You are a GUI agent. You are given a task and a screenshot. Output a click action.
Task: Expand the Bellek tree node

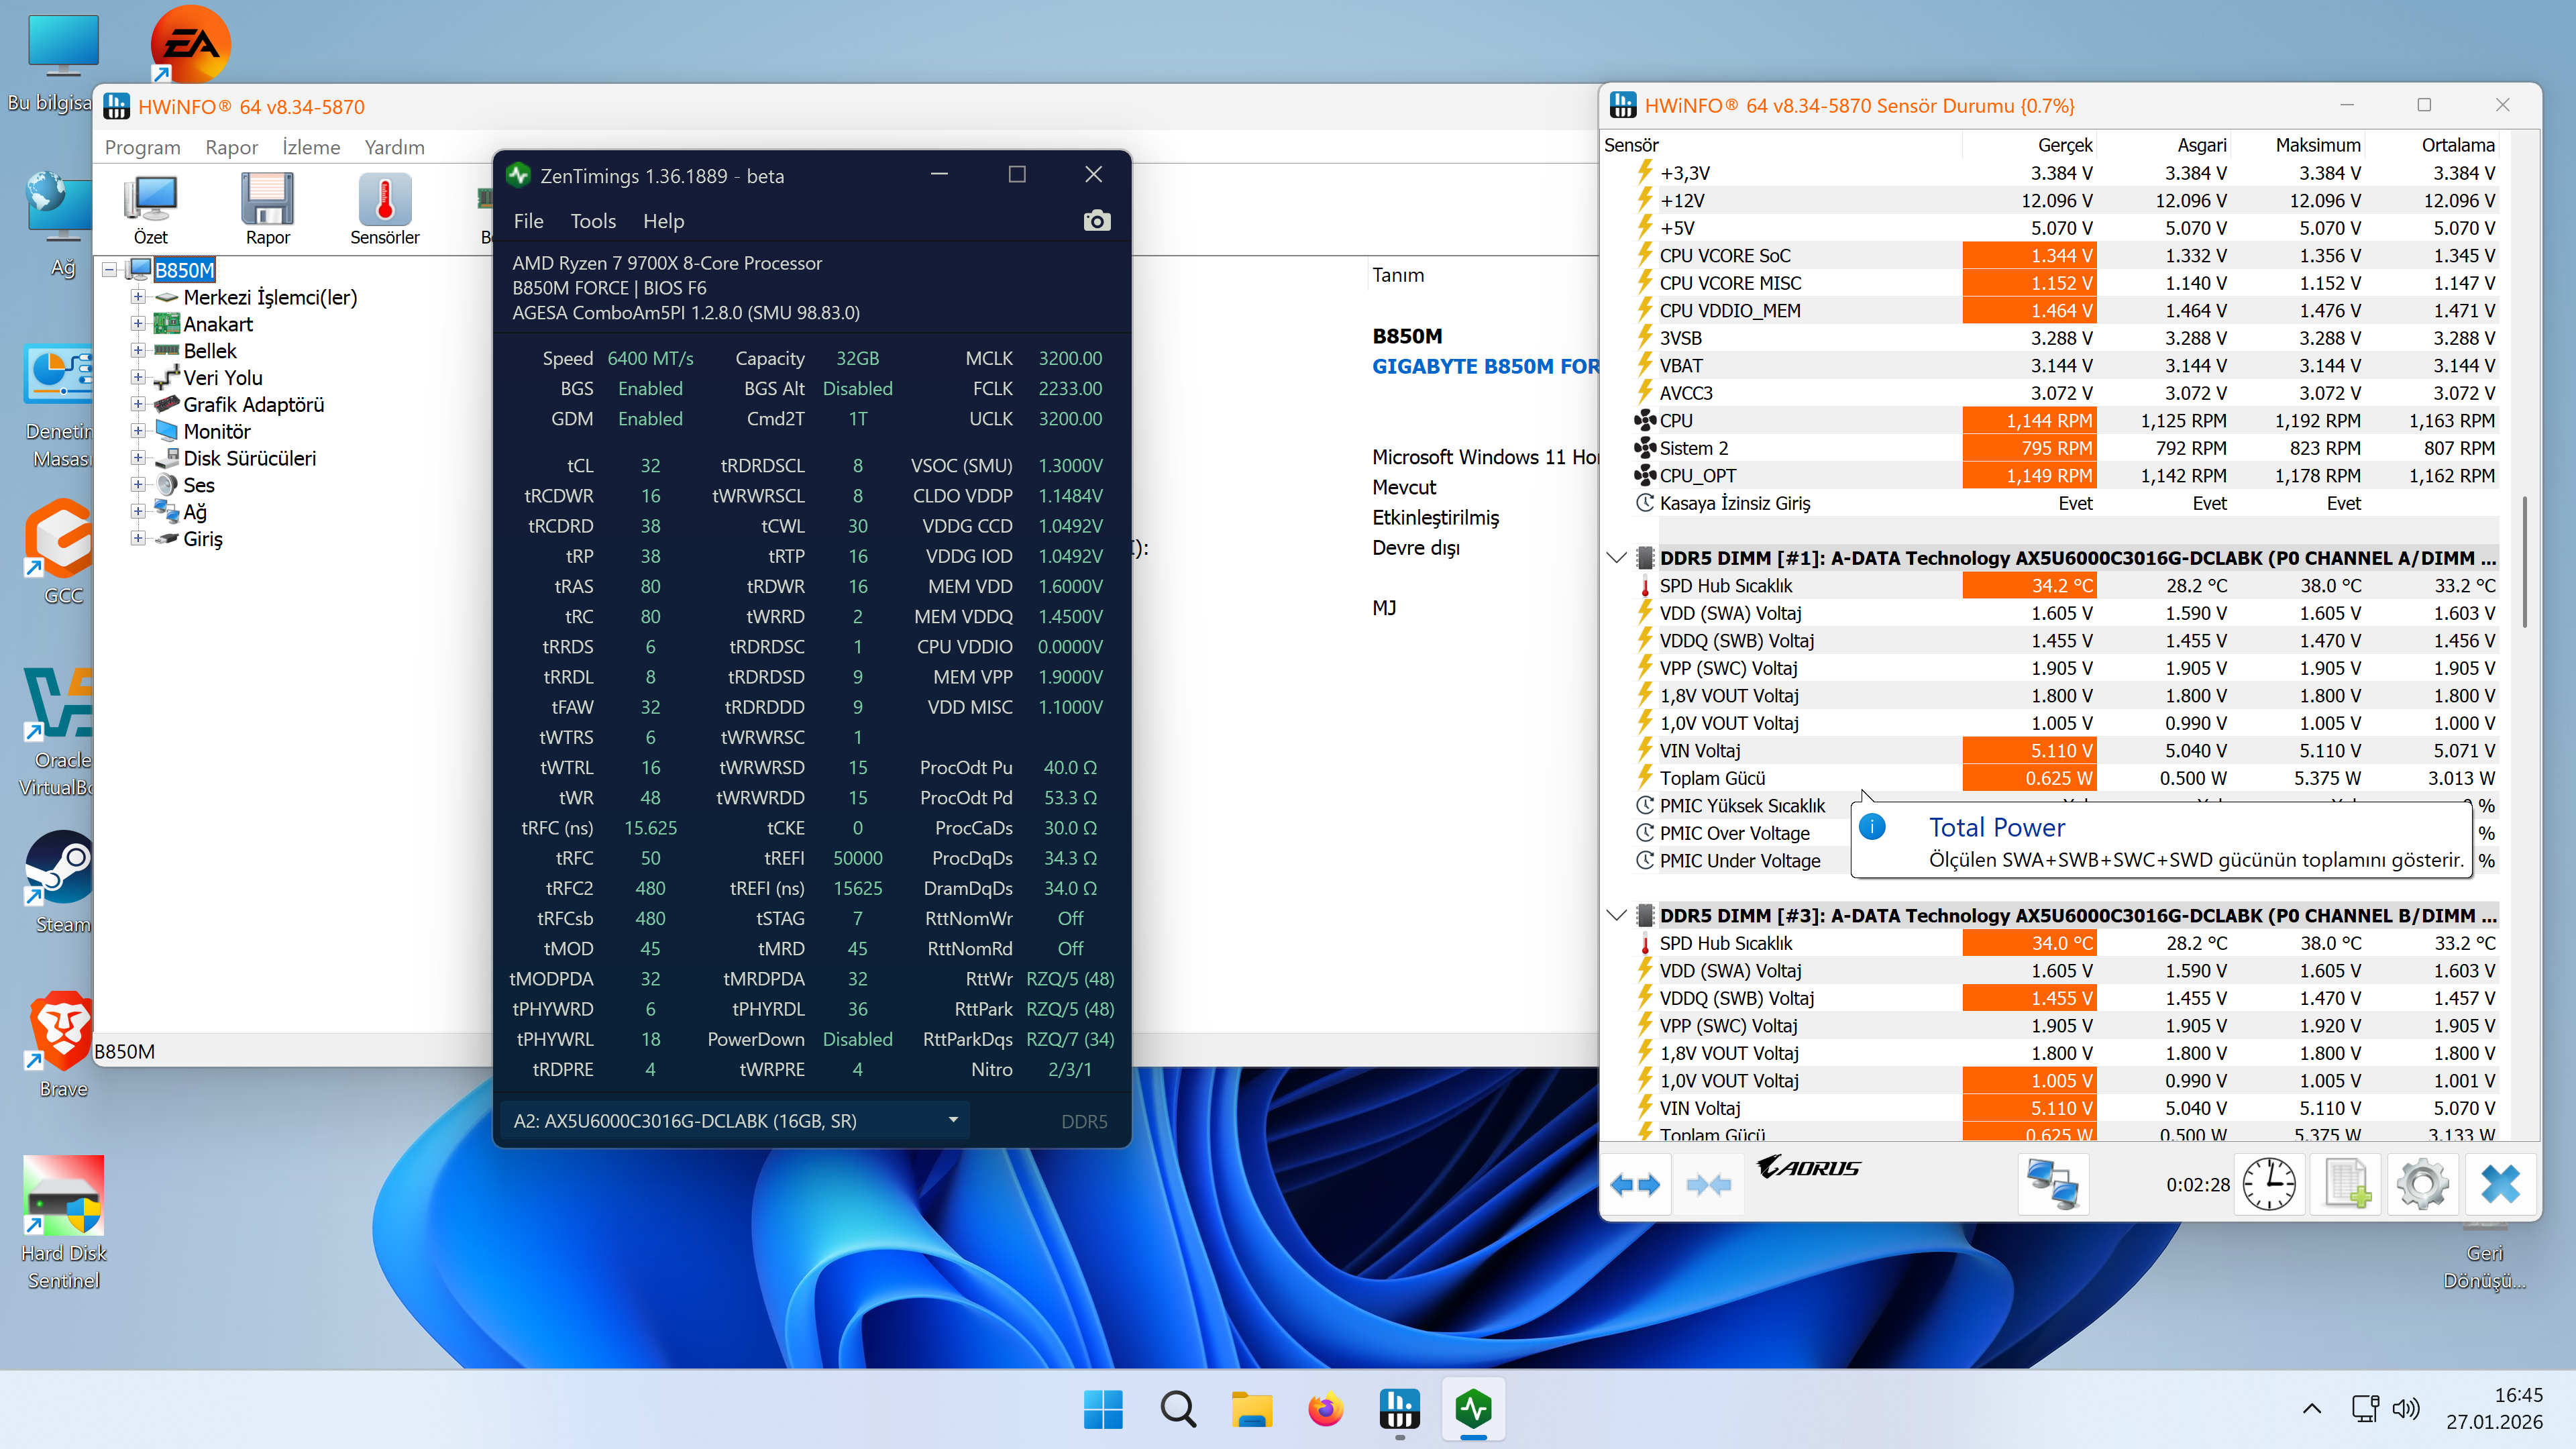[138, 350]
